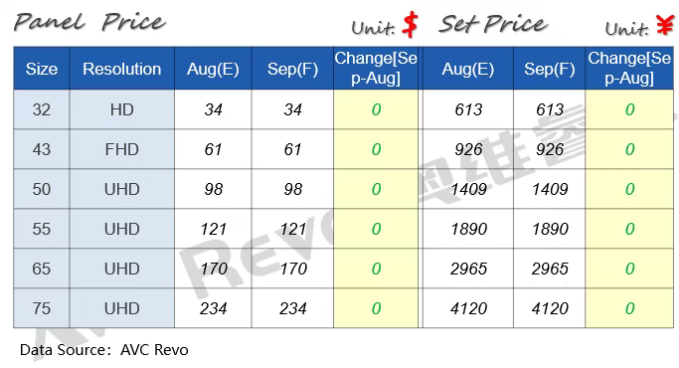
Task: Click the 613 Aug set price cell
Action: click(468, 110)
